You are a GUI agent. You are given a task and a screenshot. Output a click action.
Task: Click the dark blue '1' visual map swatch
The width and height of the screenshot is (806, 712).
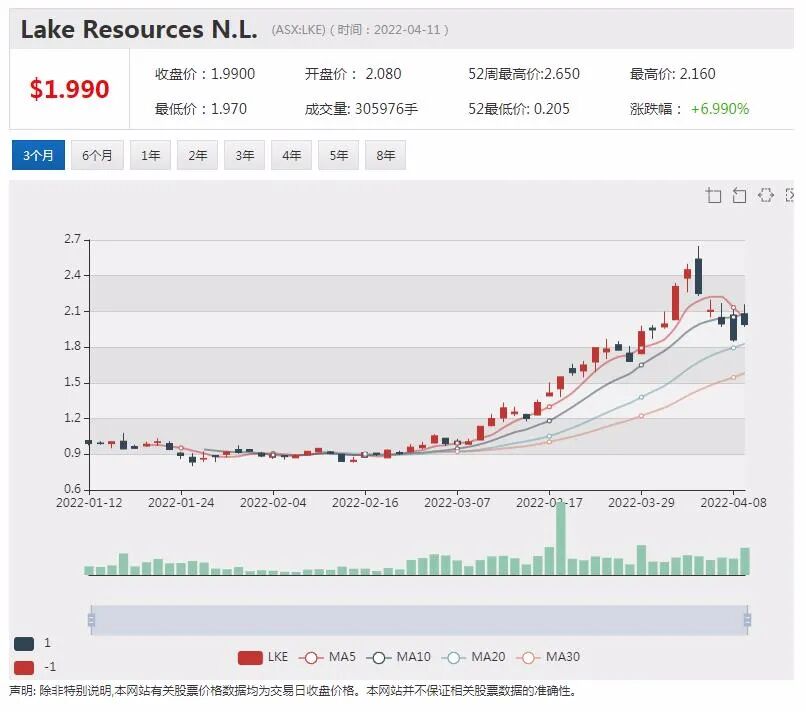point(24,644)
